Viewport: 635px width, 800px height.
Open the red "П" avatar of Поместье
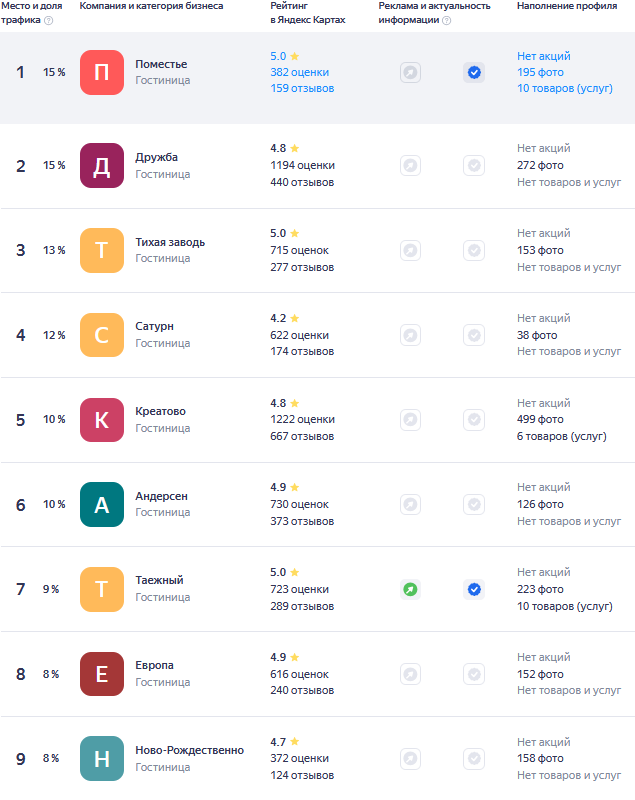click(x=102, y=72)
